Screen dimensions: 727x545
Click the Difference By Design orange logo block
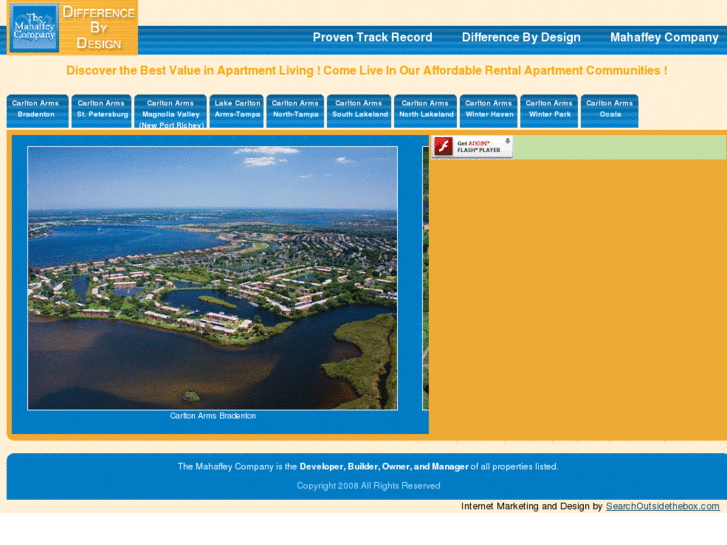pyautogui.click(x=99, y=27)
